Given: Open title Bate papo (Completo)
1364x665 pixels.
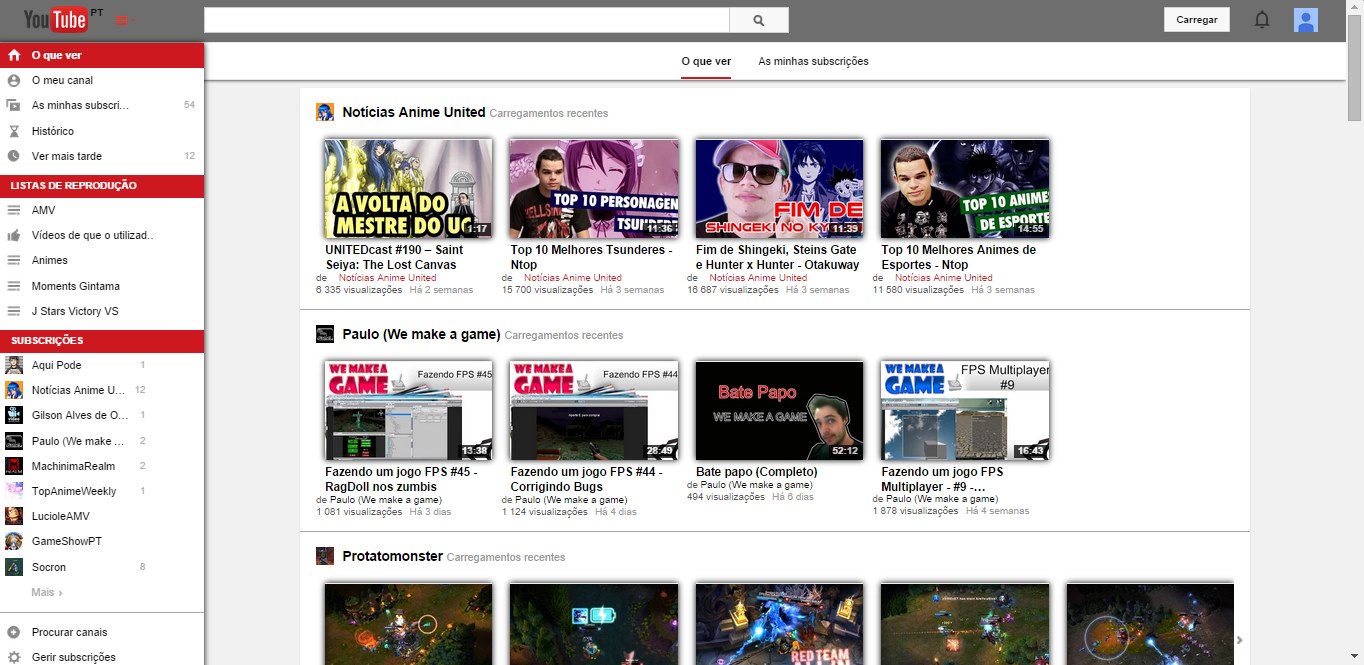Looking at the screenshot, I should click(x=757, y=472).
